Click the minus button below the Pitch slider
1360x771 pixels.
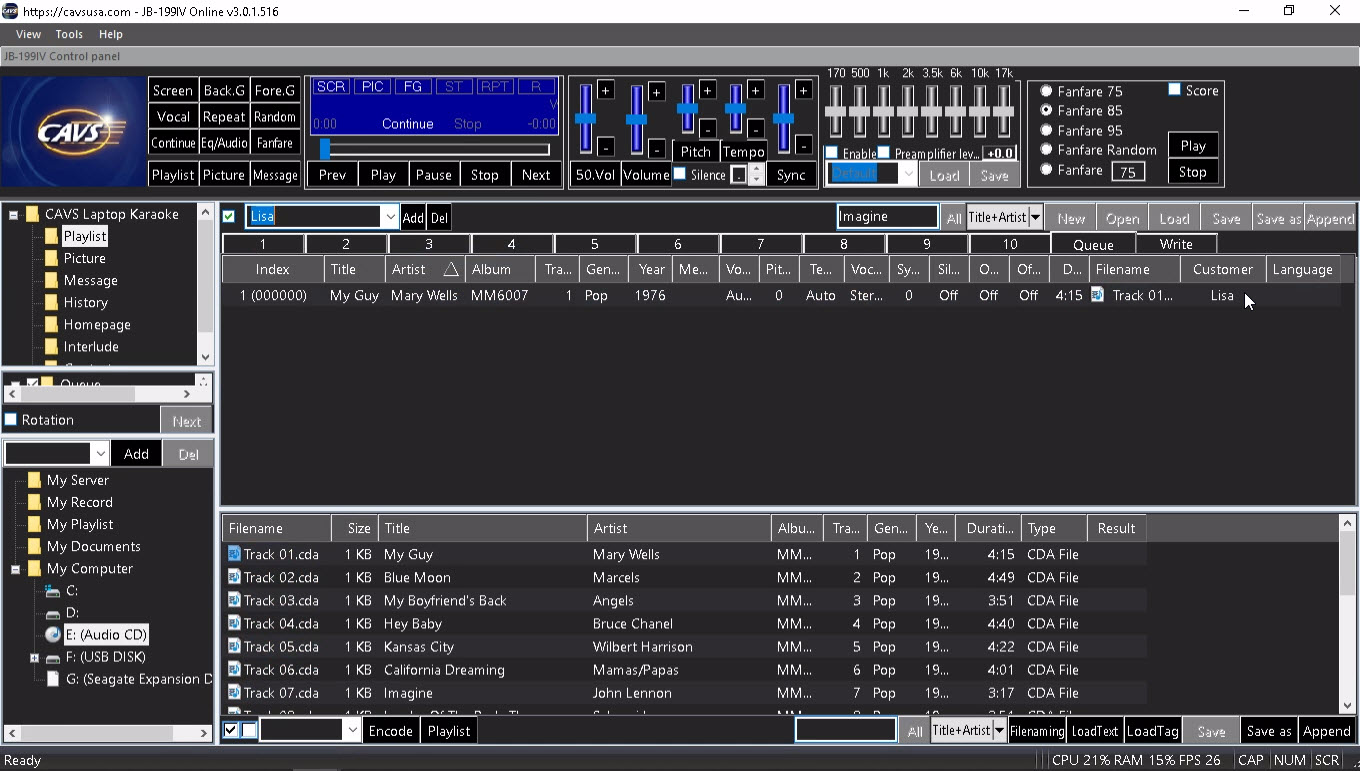(x=707, y=128)
